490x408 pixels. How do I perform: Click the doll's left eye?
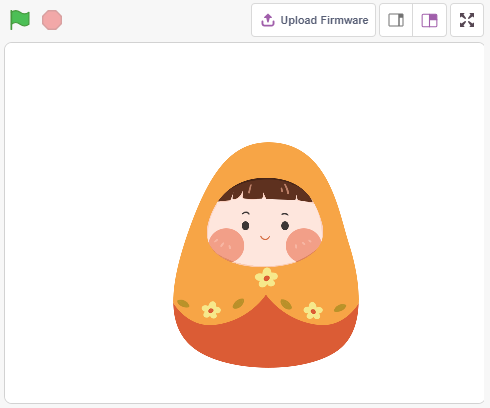(x=245, y=225)
